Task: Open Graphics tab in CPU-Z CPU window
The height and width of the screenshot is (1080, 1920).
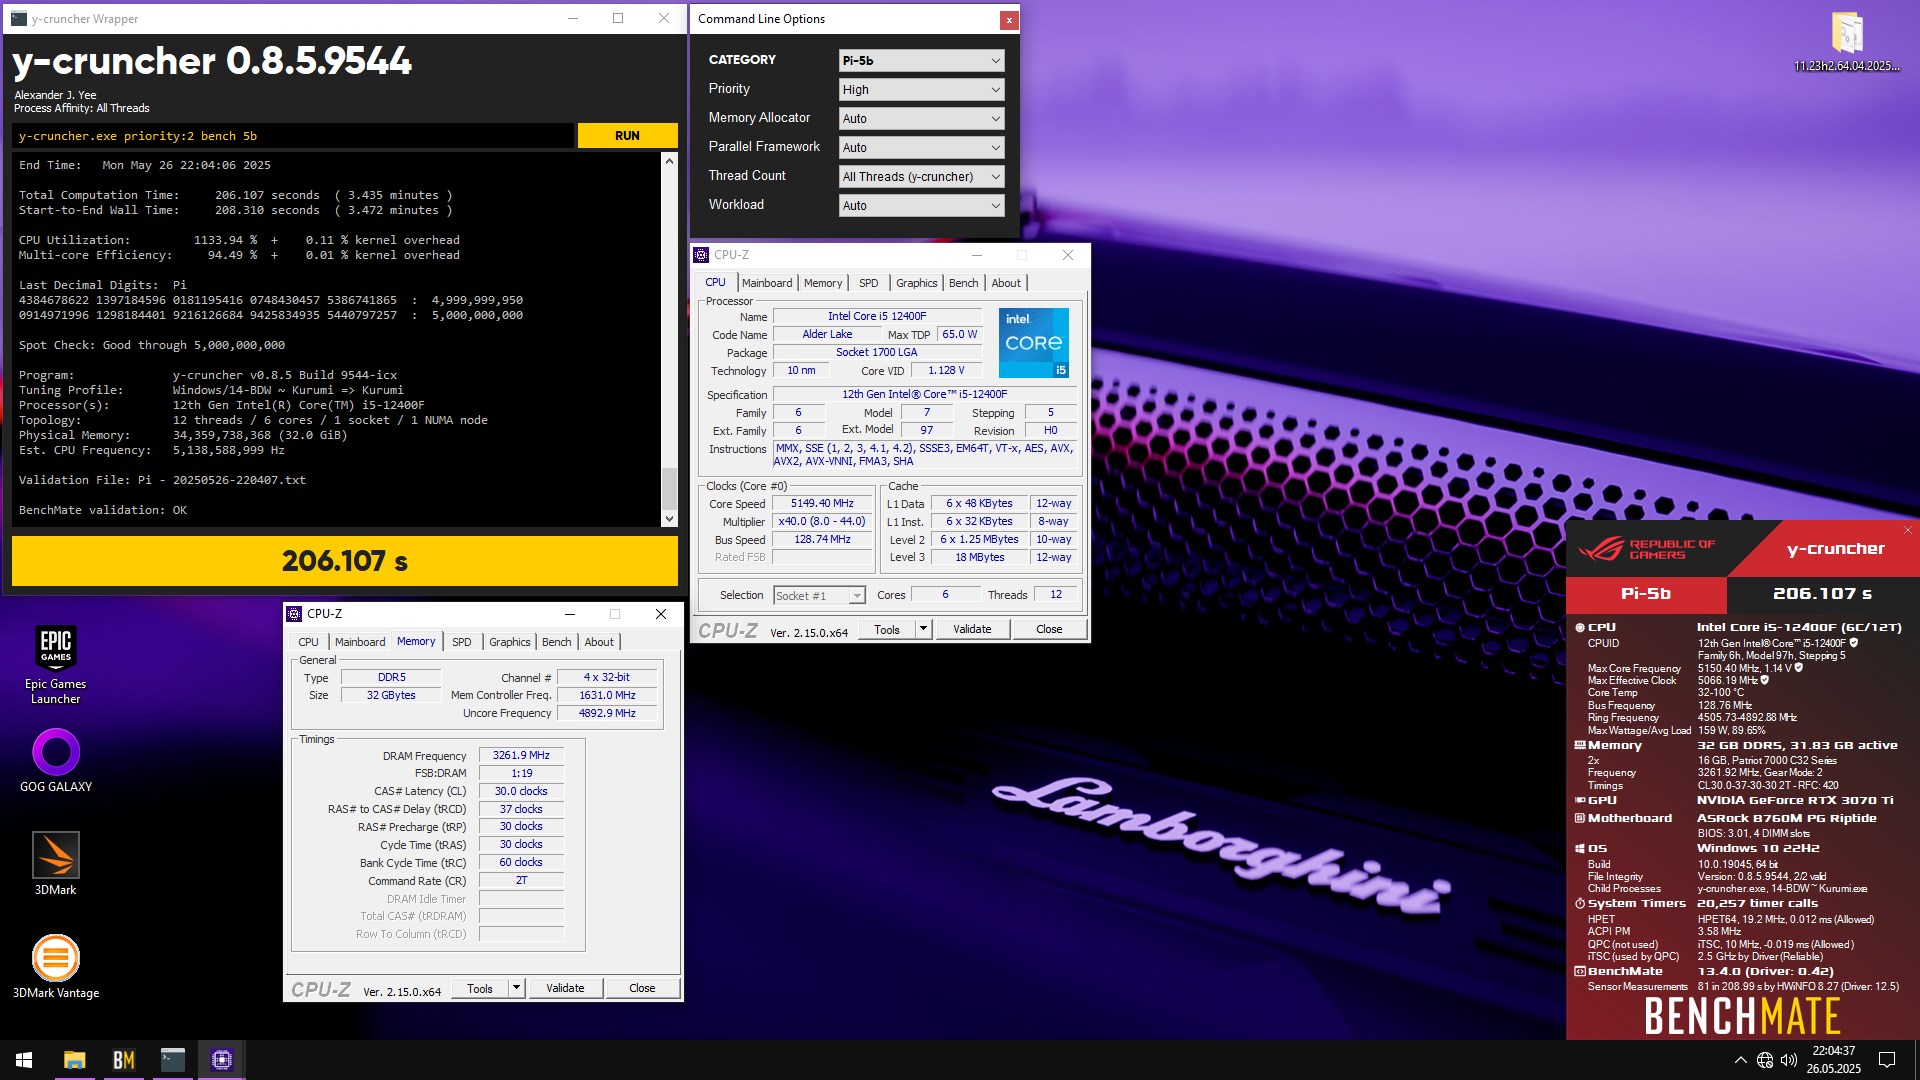Action: (916, 283)
